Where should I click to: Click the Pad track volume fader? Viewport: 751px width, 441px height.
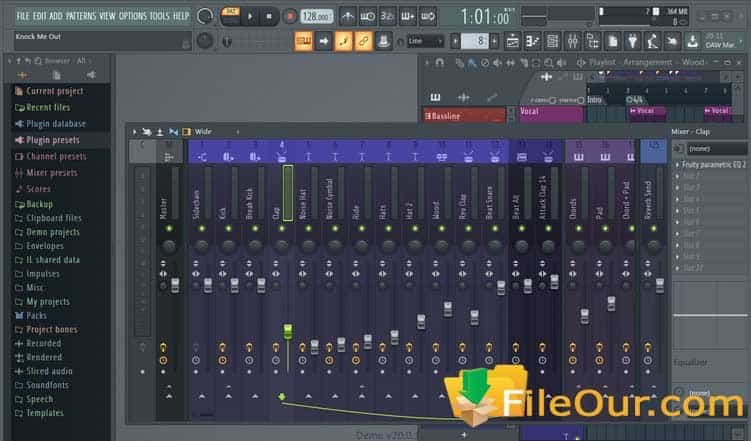point(611,304)
